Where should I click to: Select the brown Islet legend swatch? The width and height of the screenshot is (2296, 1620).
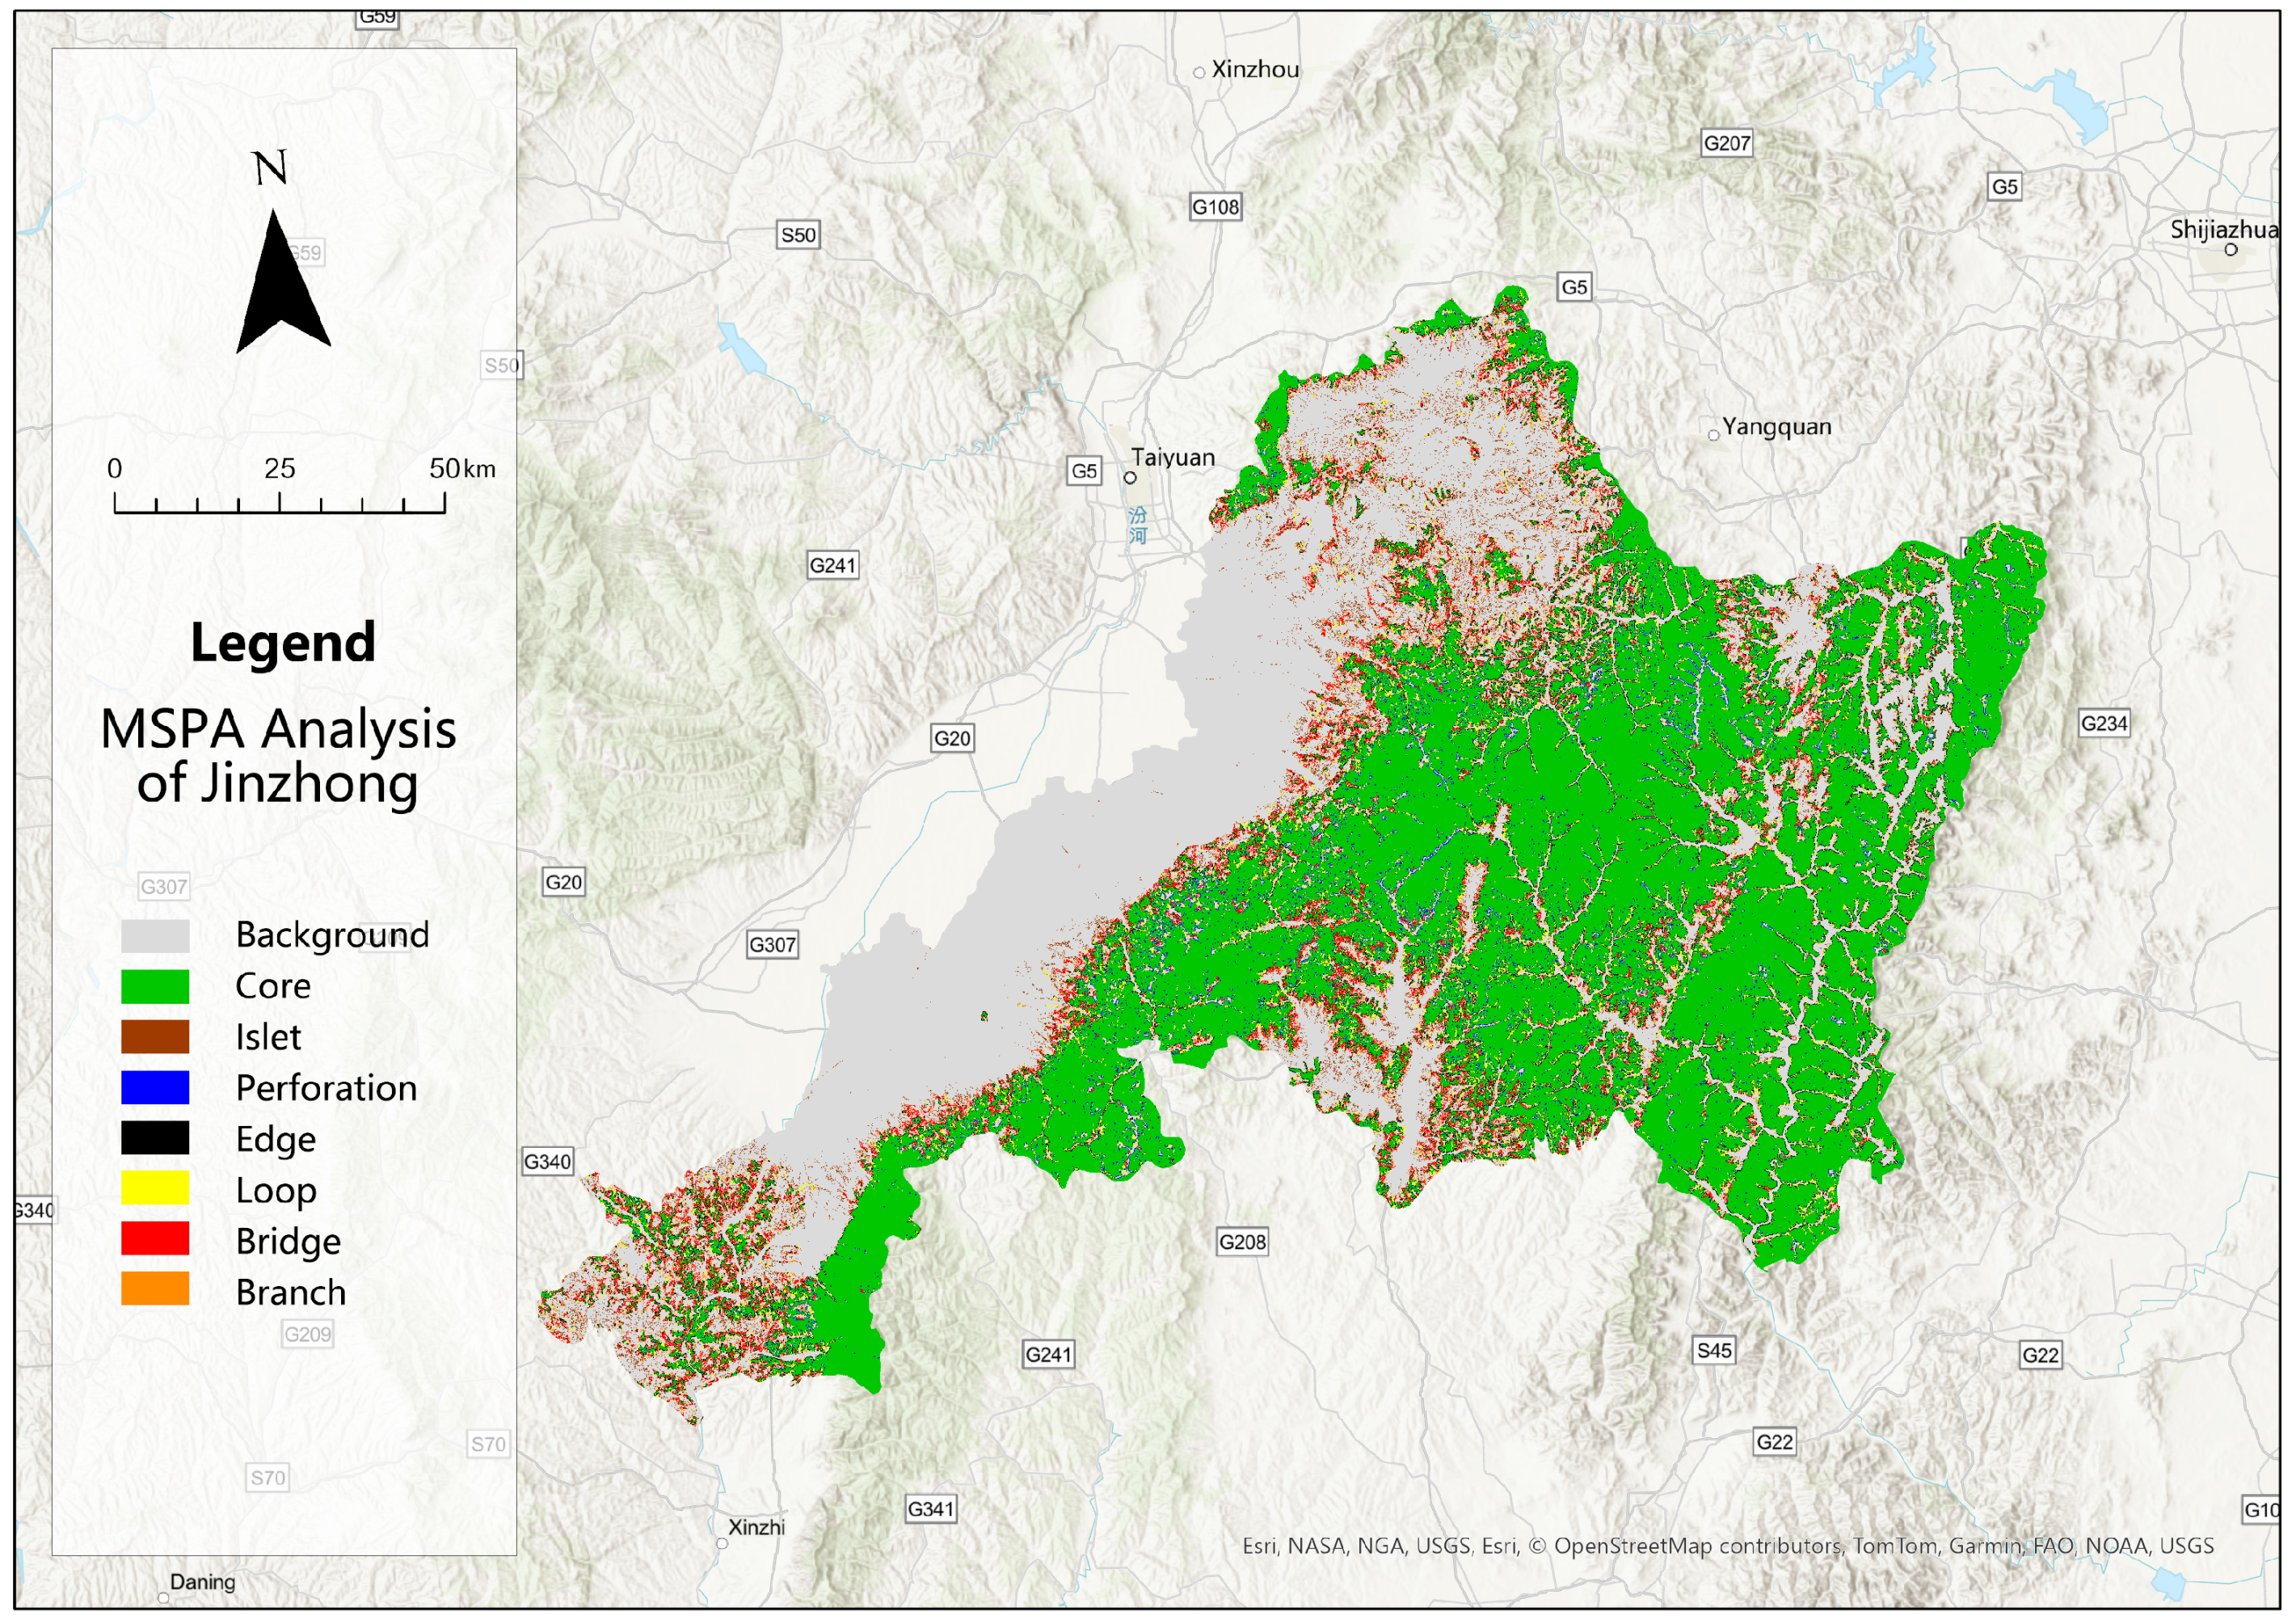tap(155, 1037)
